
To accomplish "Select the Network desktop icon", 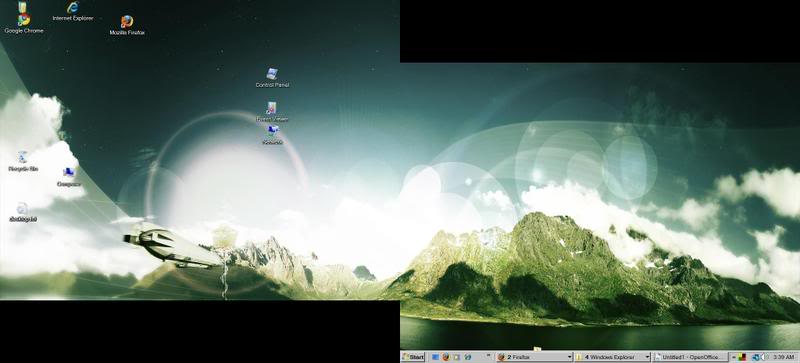I will [x=272, y=135].
